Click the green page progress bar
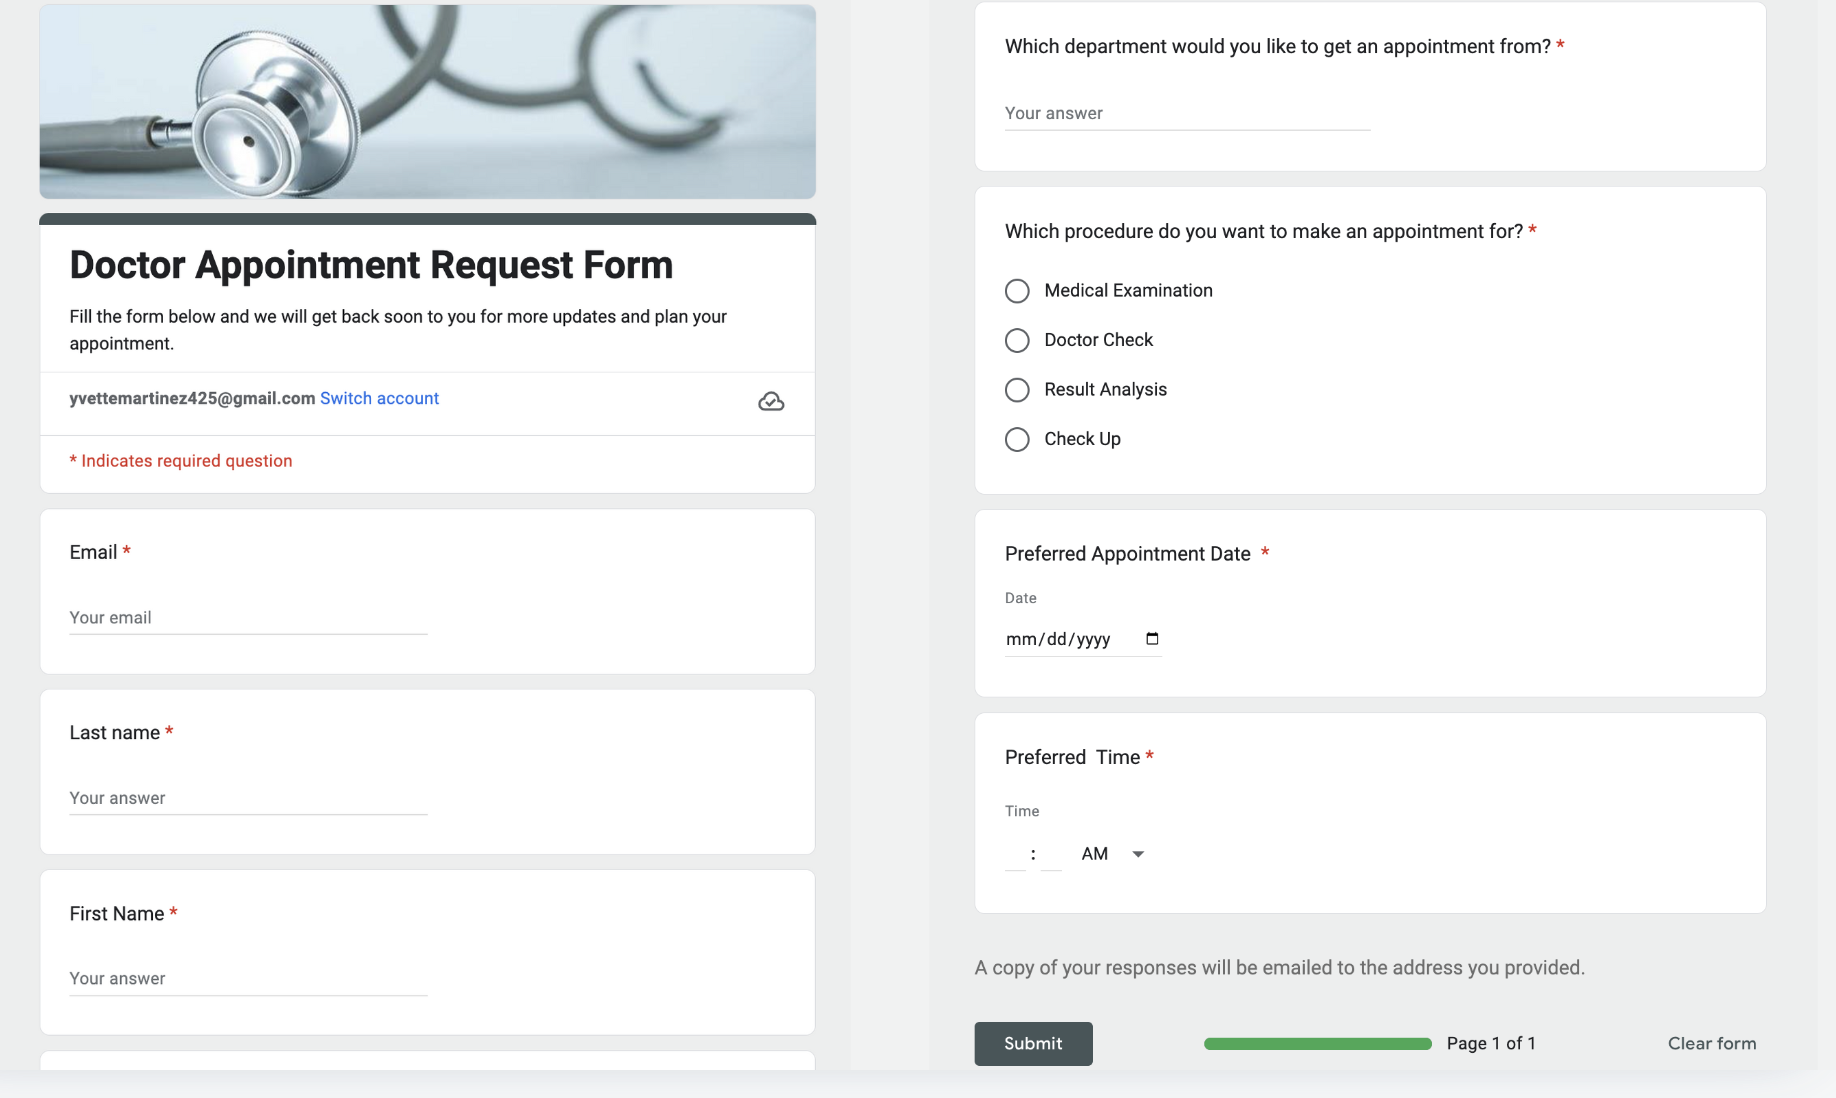The height and width of the screenshot is (1098, 1836). click(1317, 1044)
